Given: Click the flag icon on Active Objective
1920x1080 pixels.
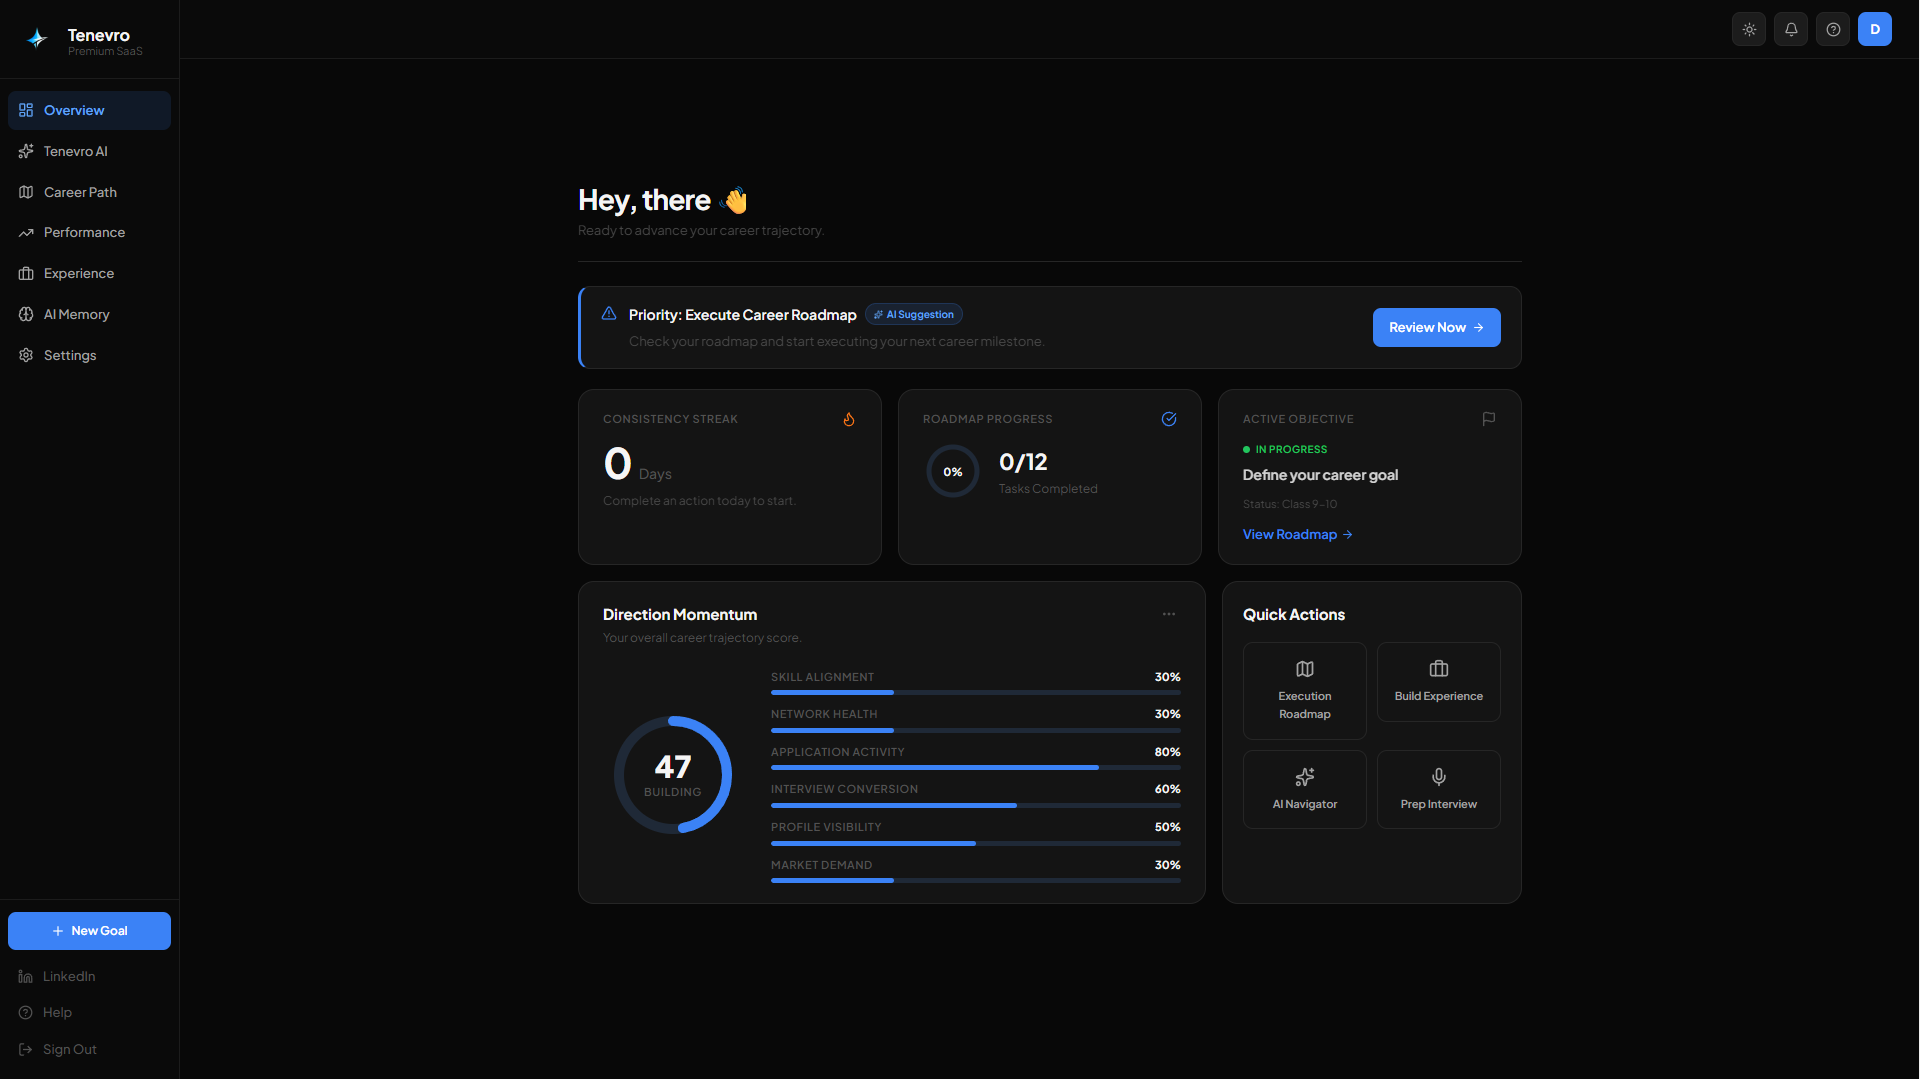Looking at the screenshot, I should [1489, 419].
